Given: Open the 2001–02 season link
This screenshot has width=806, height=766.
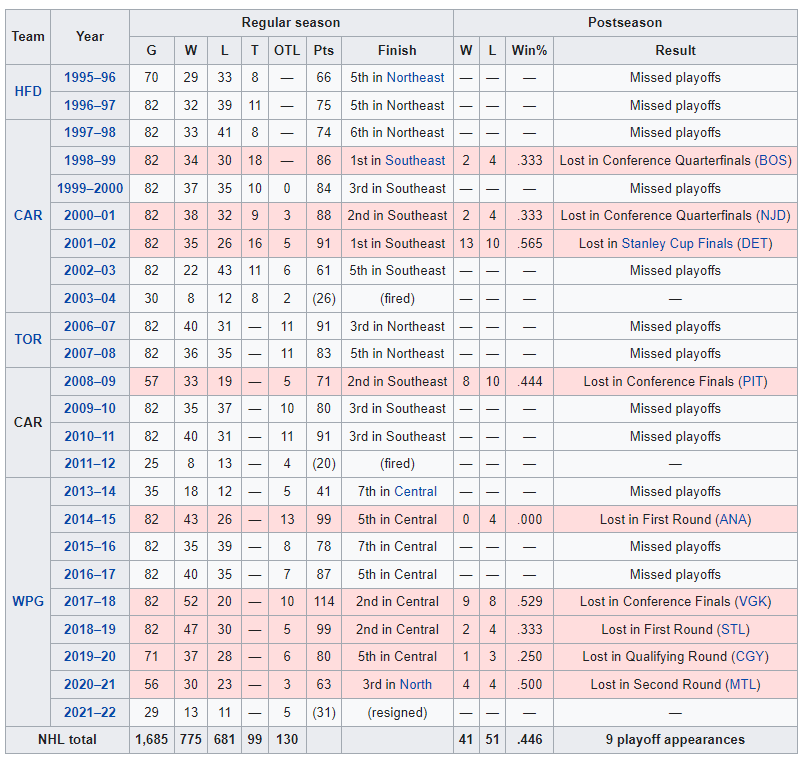Looking at the screenshot, I should coord(90,243).
